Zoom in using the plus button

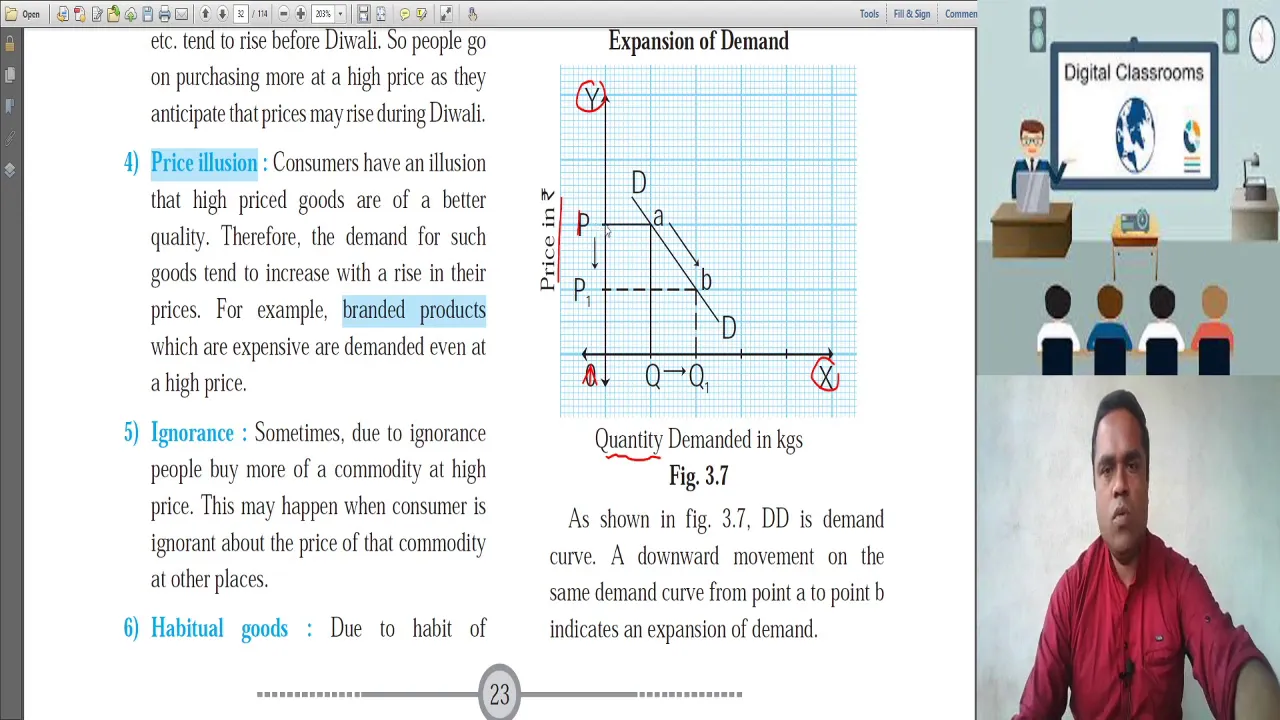301,14
